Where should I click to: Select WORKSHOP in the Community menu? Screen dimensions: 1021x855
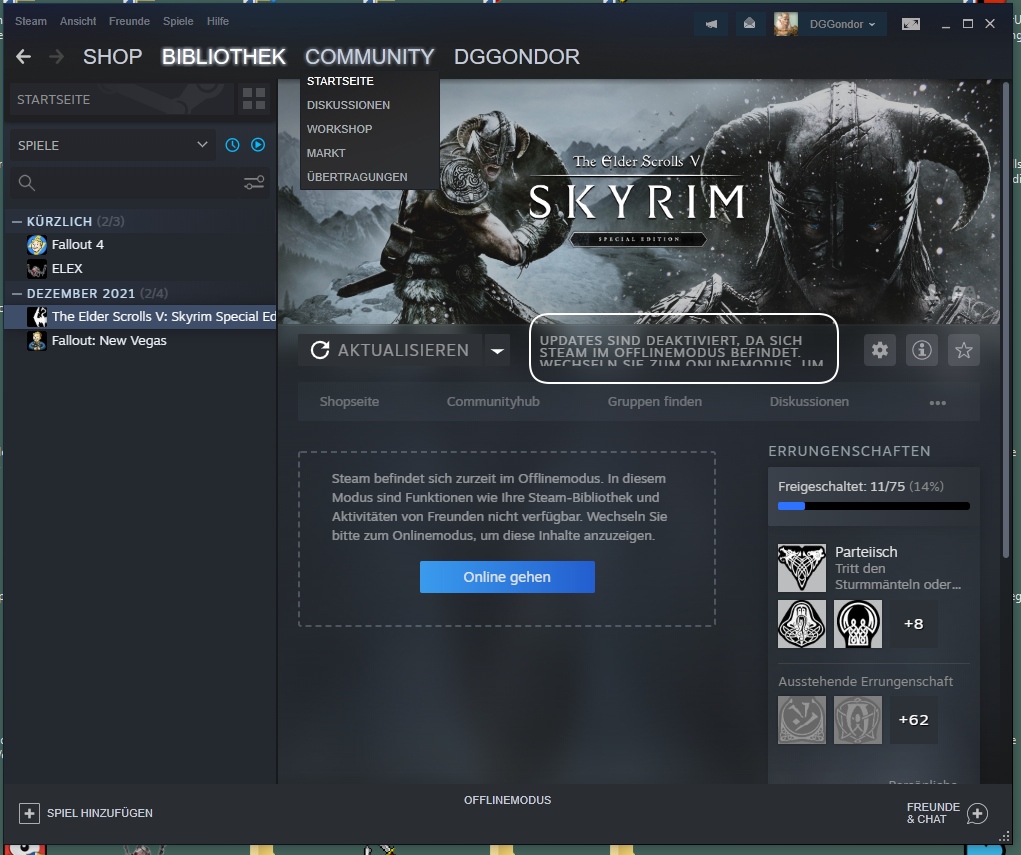[340, 129]
